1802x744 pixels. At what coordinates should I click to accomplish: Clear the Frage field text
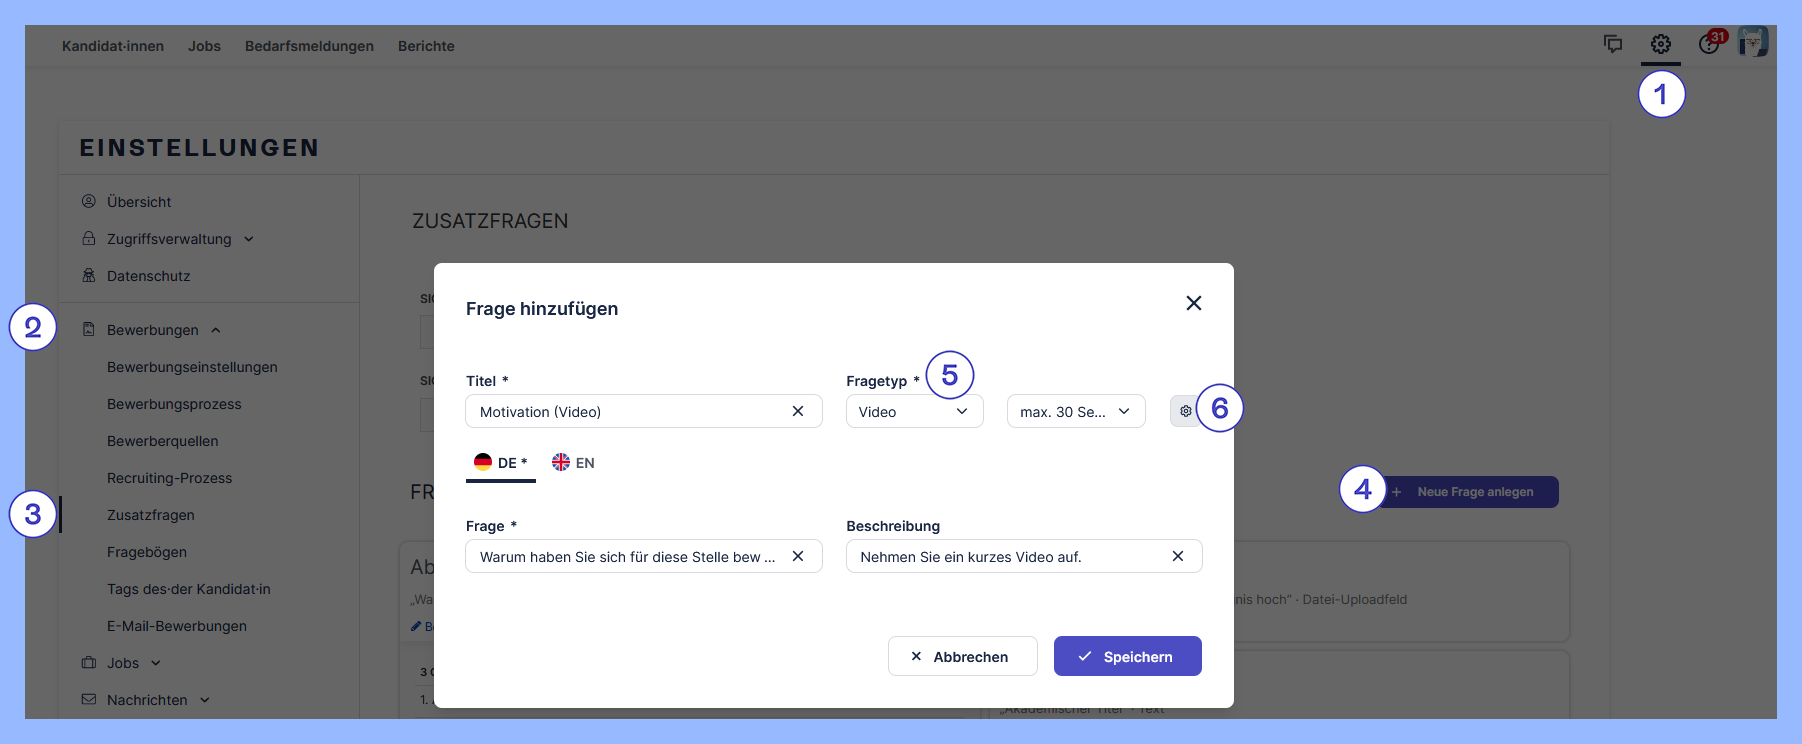797,556
